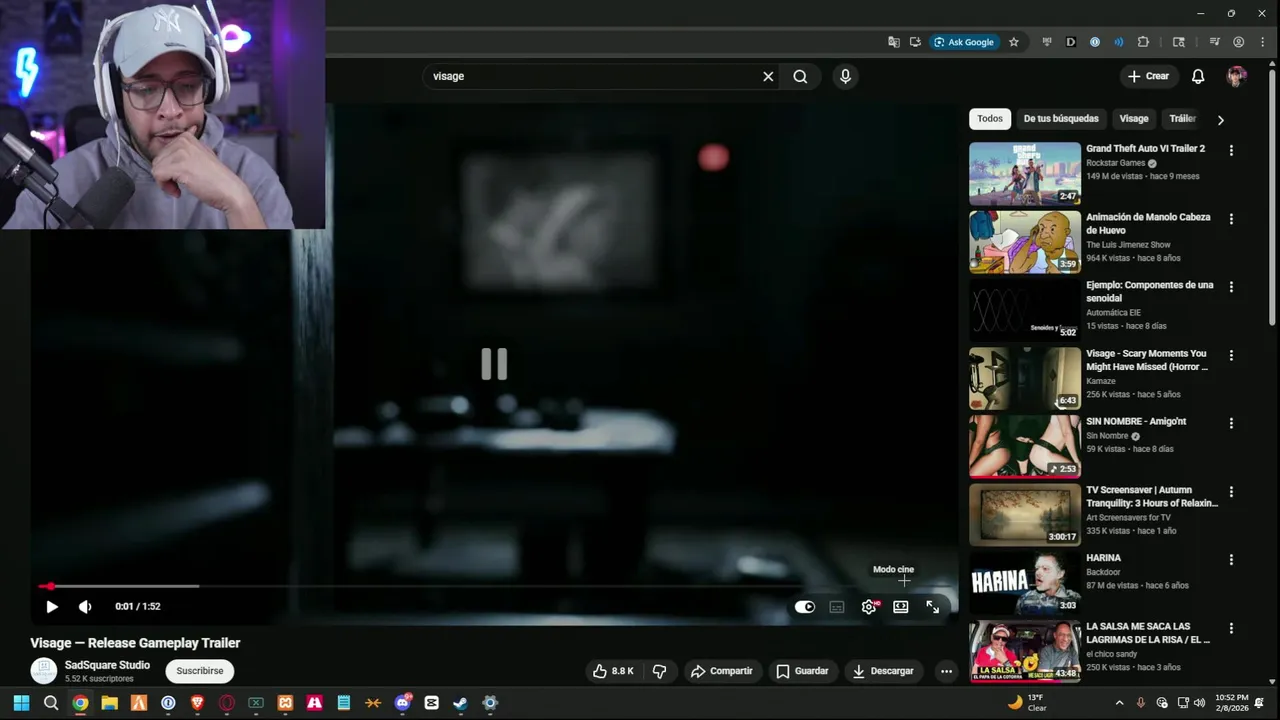1280x720 pixels.
Task: Seek along the video progress bar
Action: [495, 586]
